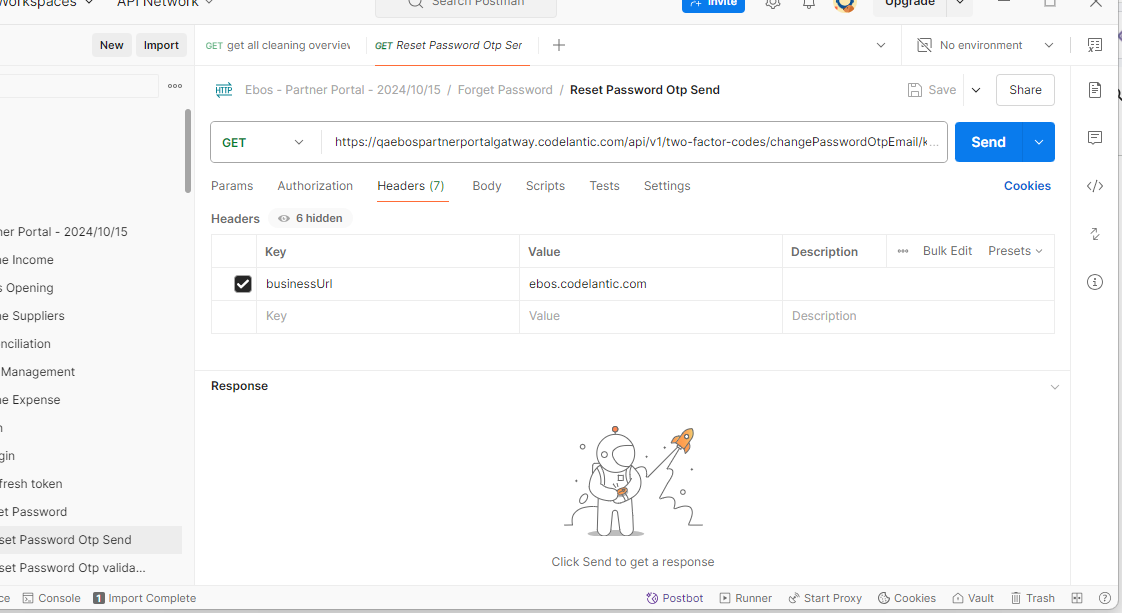1122x613 pixels.
Task: Click the HTTP request type icon
Action: tap(224, 90)
